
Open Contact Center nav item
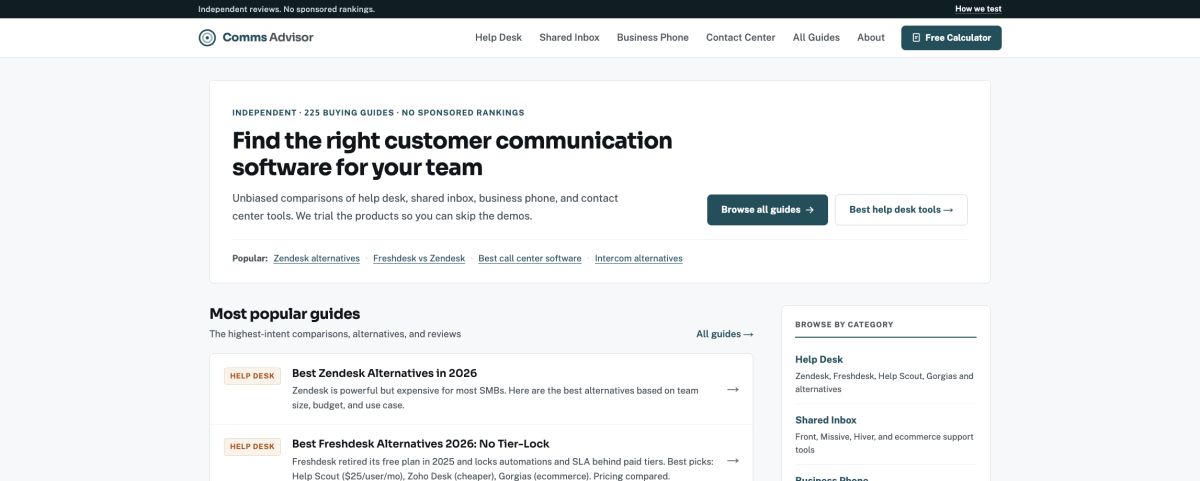click(740, 38)
